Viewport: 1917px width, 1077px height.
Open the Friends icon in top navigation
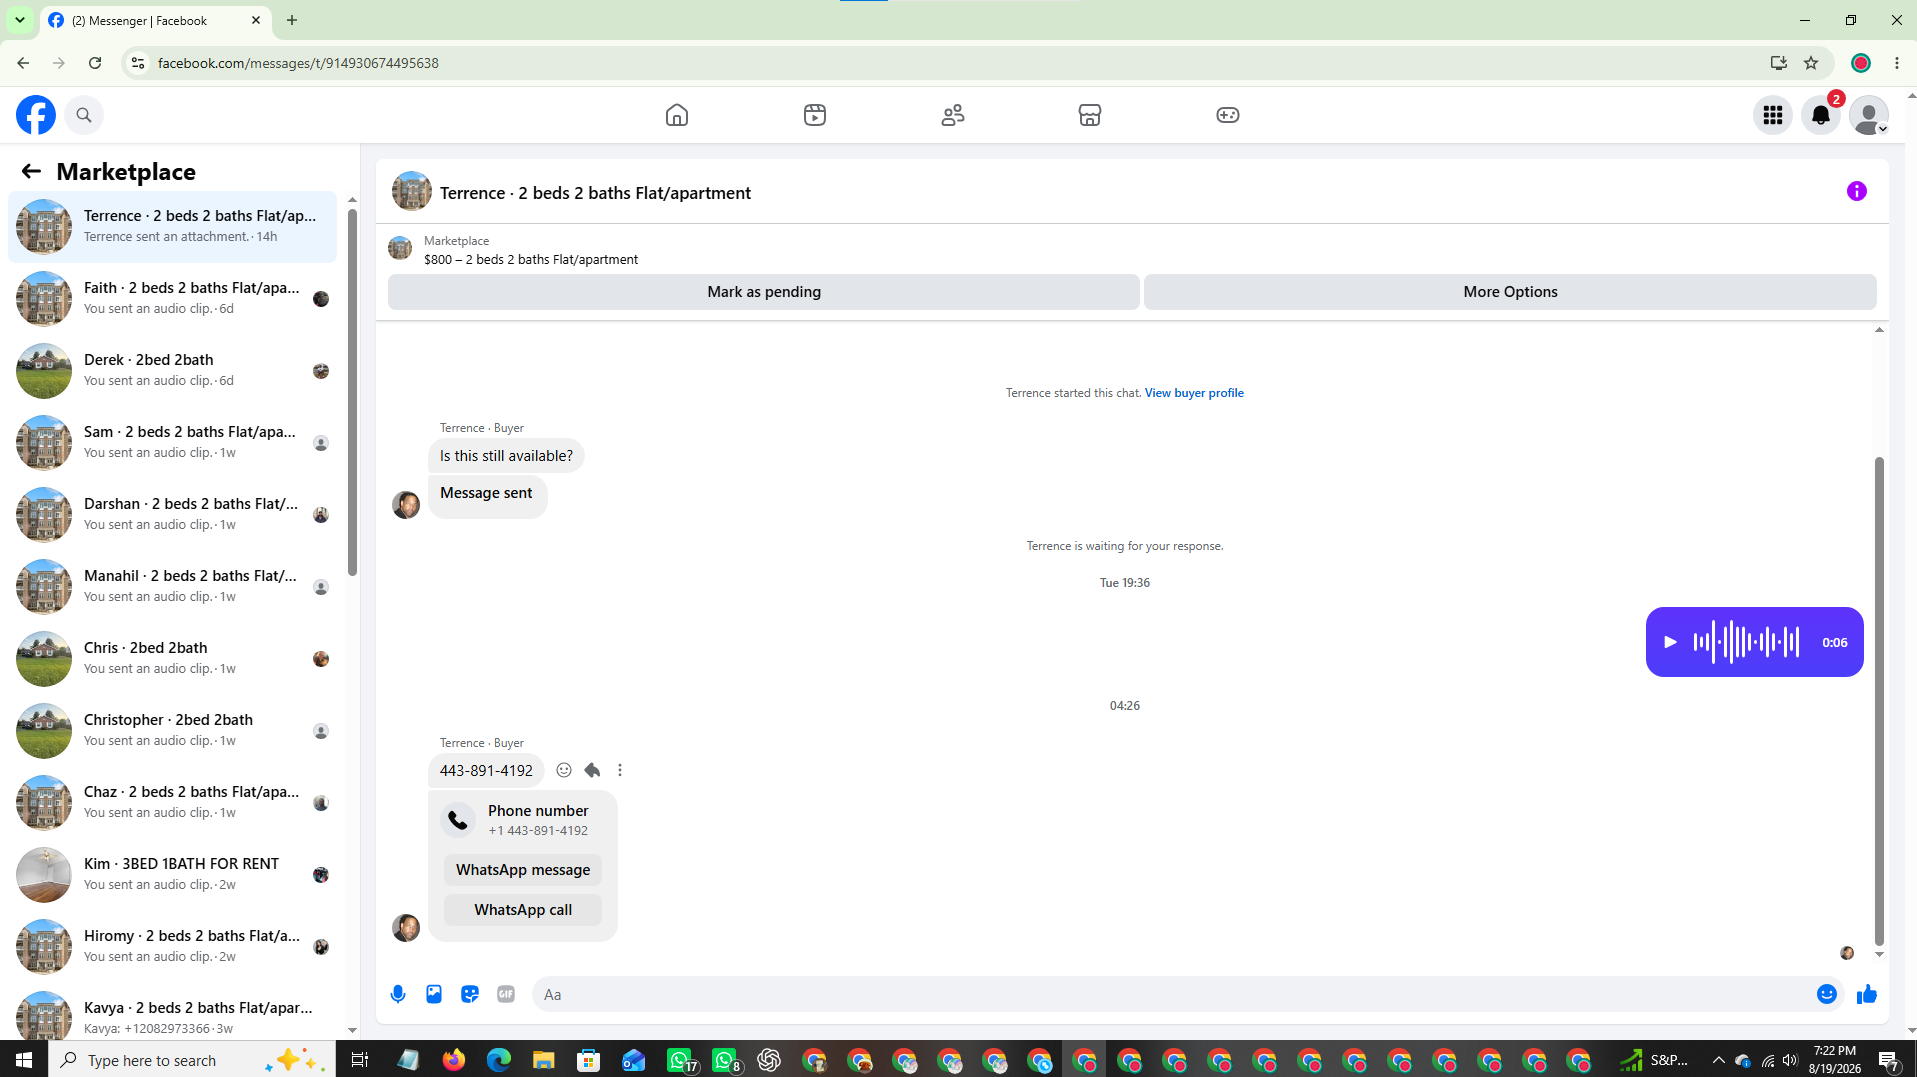[953, 115]
